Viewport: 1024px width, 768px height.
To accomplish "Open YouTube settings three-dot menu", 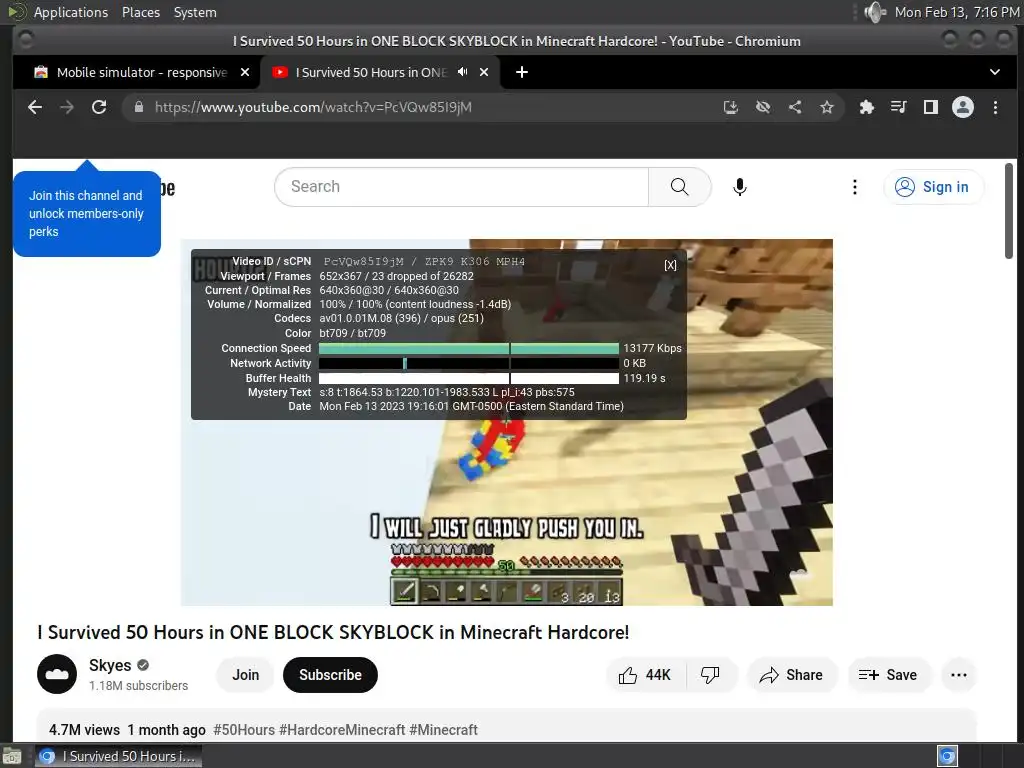I will point(854,187).
